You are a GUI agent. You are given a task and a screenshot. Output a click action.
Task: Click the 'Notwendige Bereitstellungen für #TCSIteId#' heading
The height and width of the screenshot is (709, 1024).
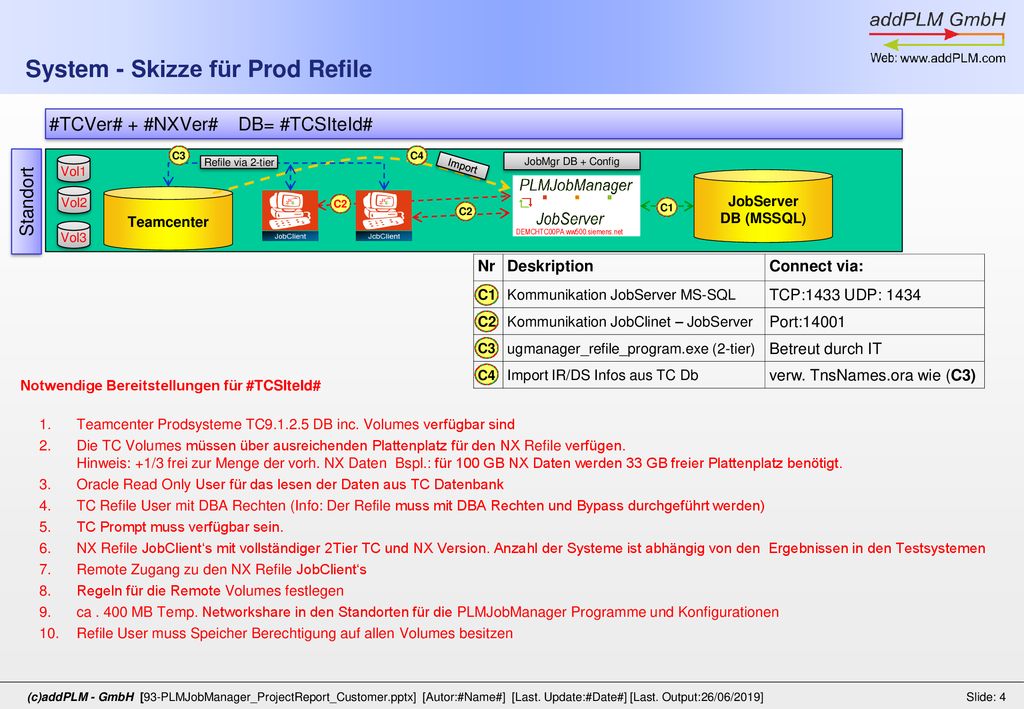point(170,385)
